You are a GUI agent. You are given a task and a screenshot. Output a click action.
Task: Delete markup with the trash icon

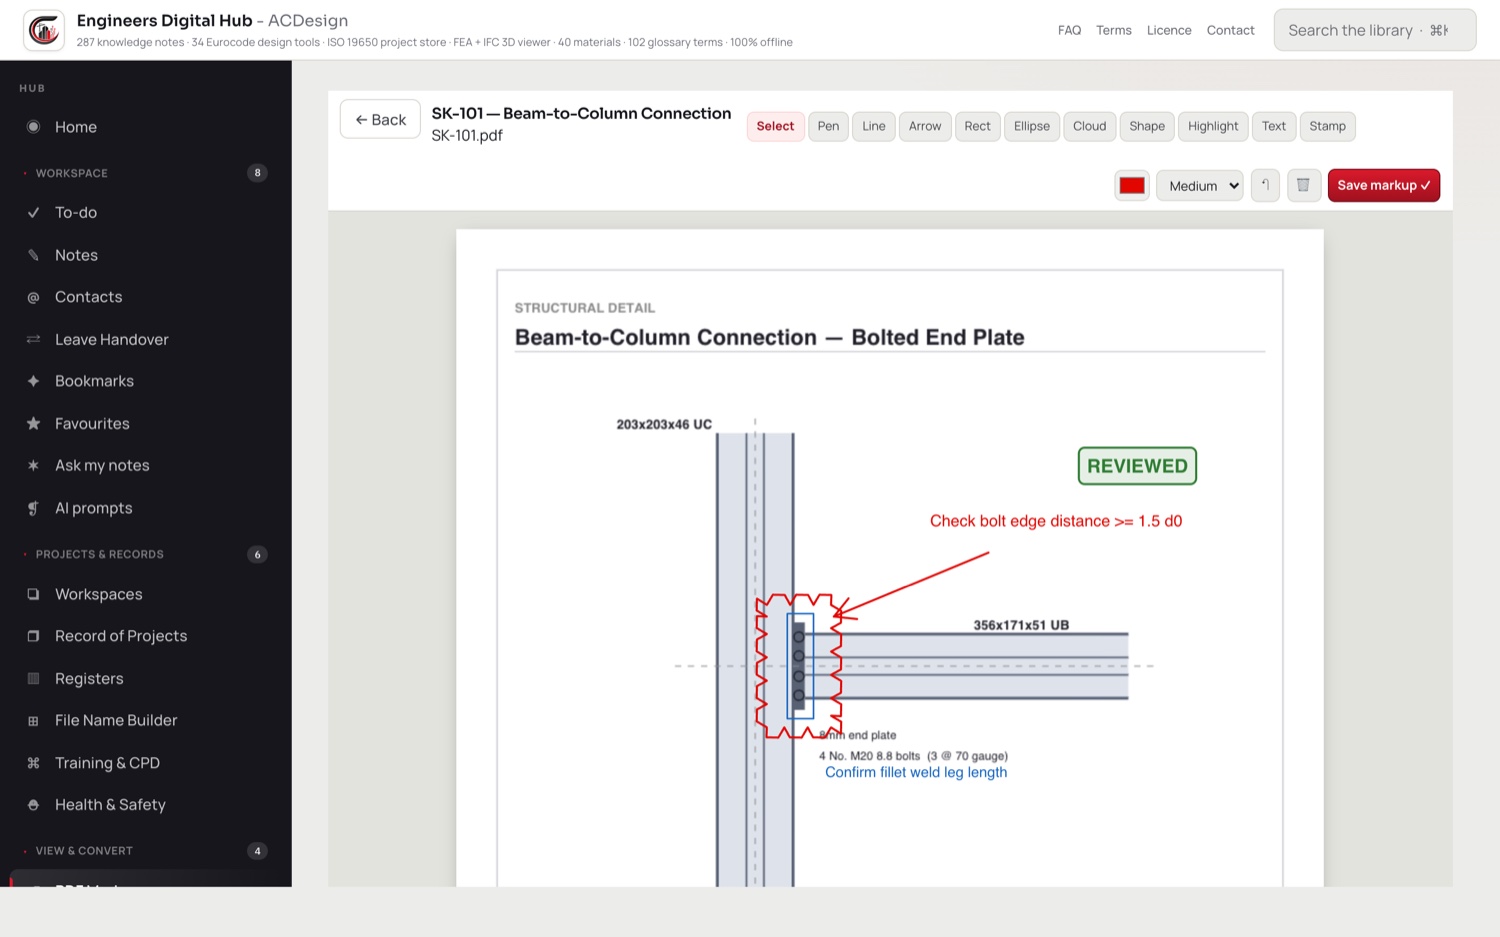coord(1304,185)
